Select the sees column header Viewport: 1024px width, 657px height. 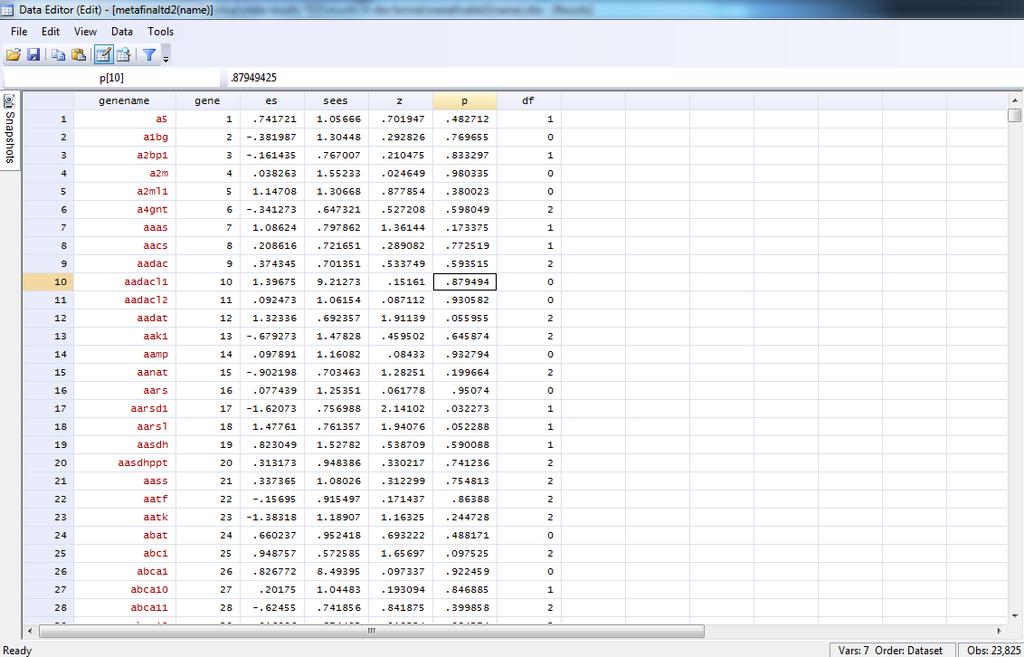[335, 101]
